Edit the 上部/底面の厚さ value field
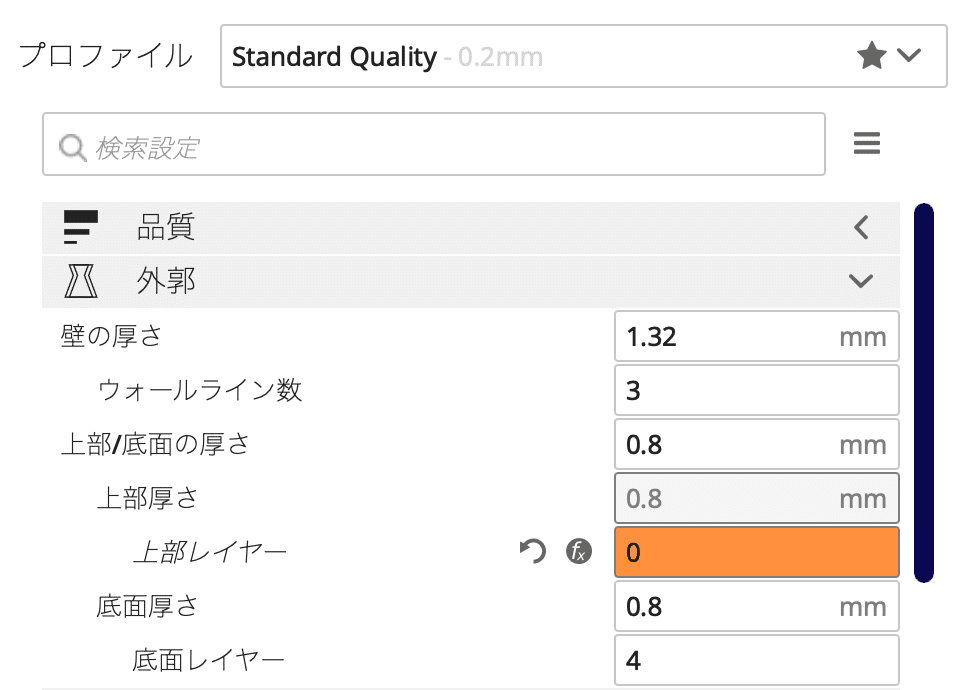The height and width of the screenshot is (690, 968). coord(730,444)
